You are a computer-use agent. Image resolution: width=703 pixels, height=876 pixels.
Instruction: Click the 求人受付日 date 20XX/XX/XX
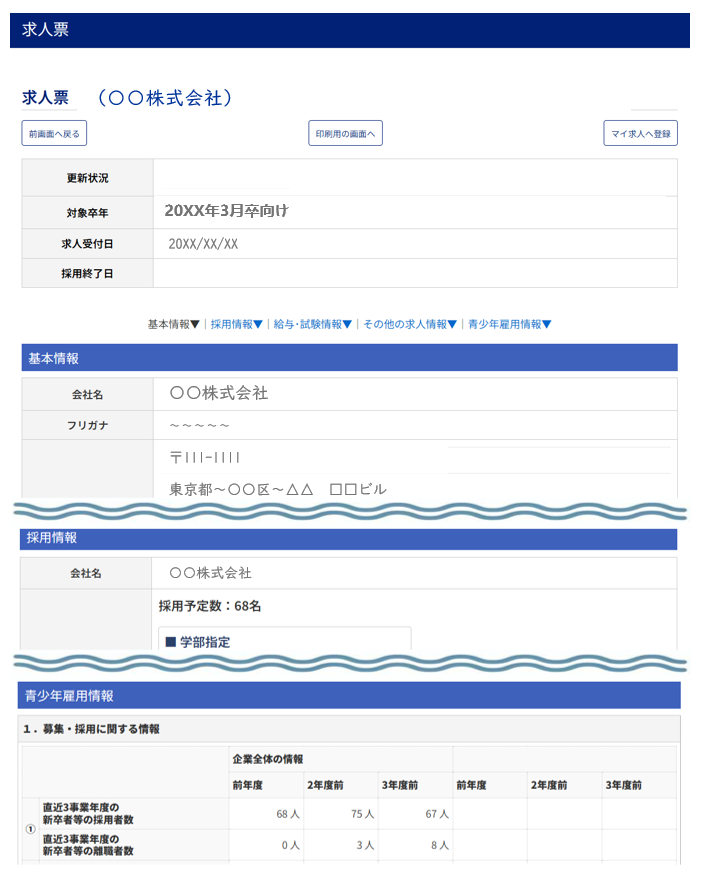tap(203, 244)
